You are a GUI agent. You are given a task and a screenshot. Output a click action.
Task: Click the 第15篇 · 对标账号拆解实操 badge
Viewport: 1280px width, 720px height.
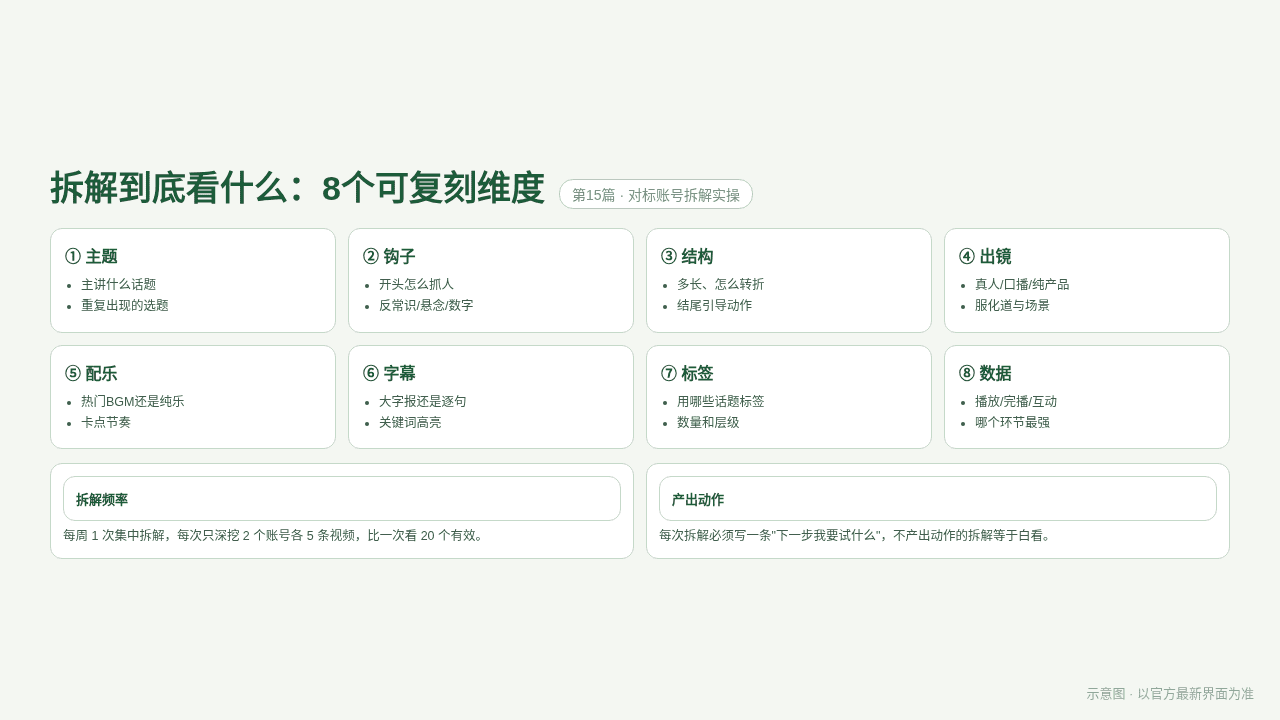656,195
